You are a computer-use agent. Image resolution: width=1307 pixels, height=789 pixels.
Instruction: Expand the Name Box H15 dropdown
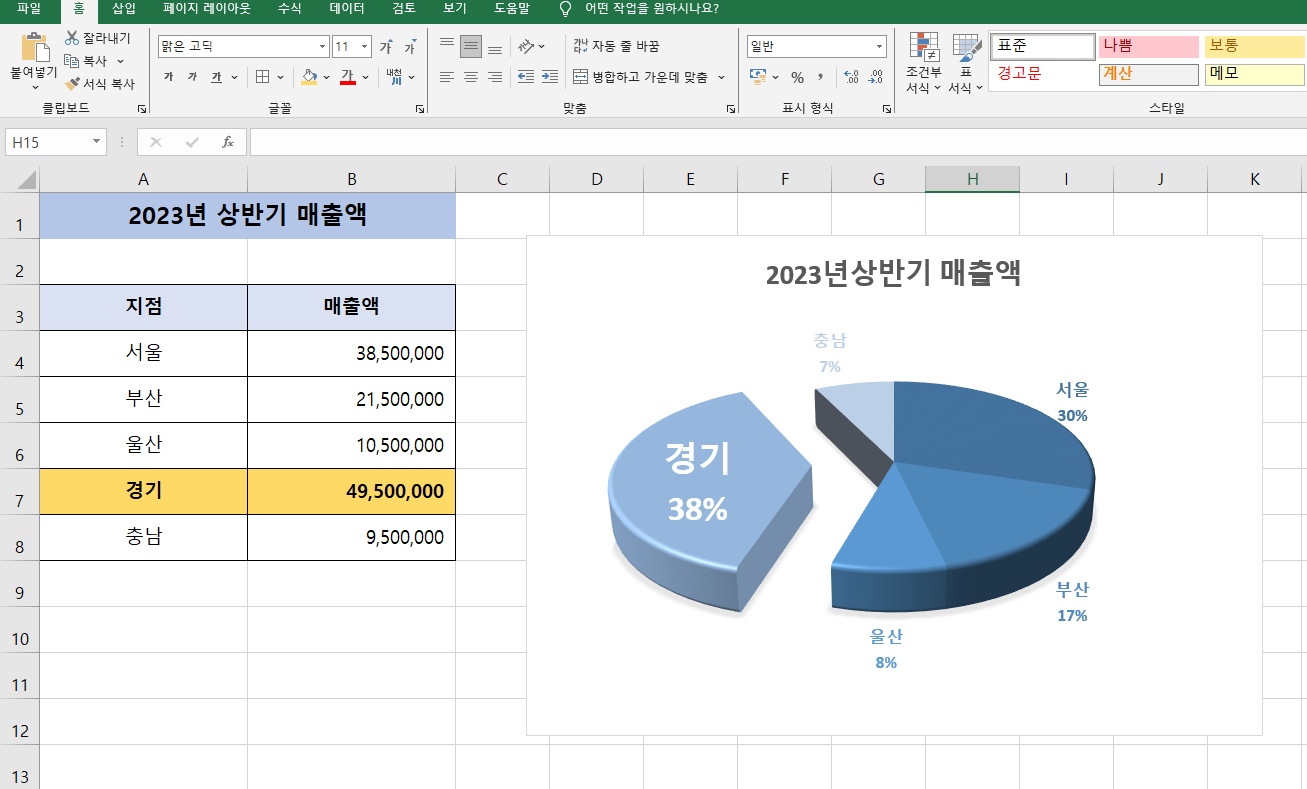pos(97,142)
